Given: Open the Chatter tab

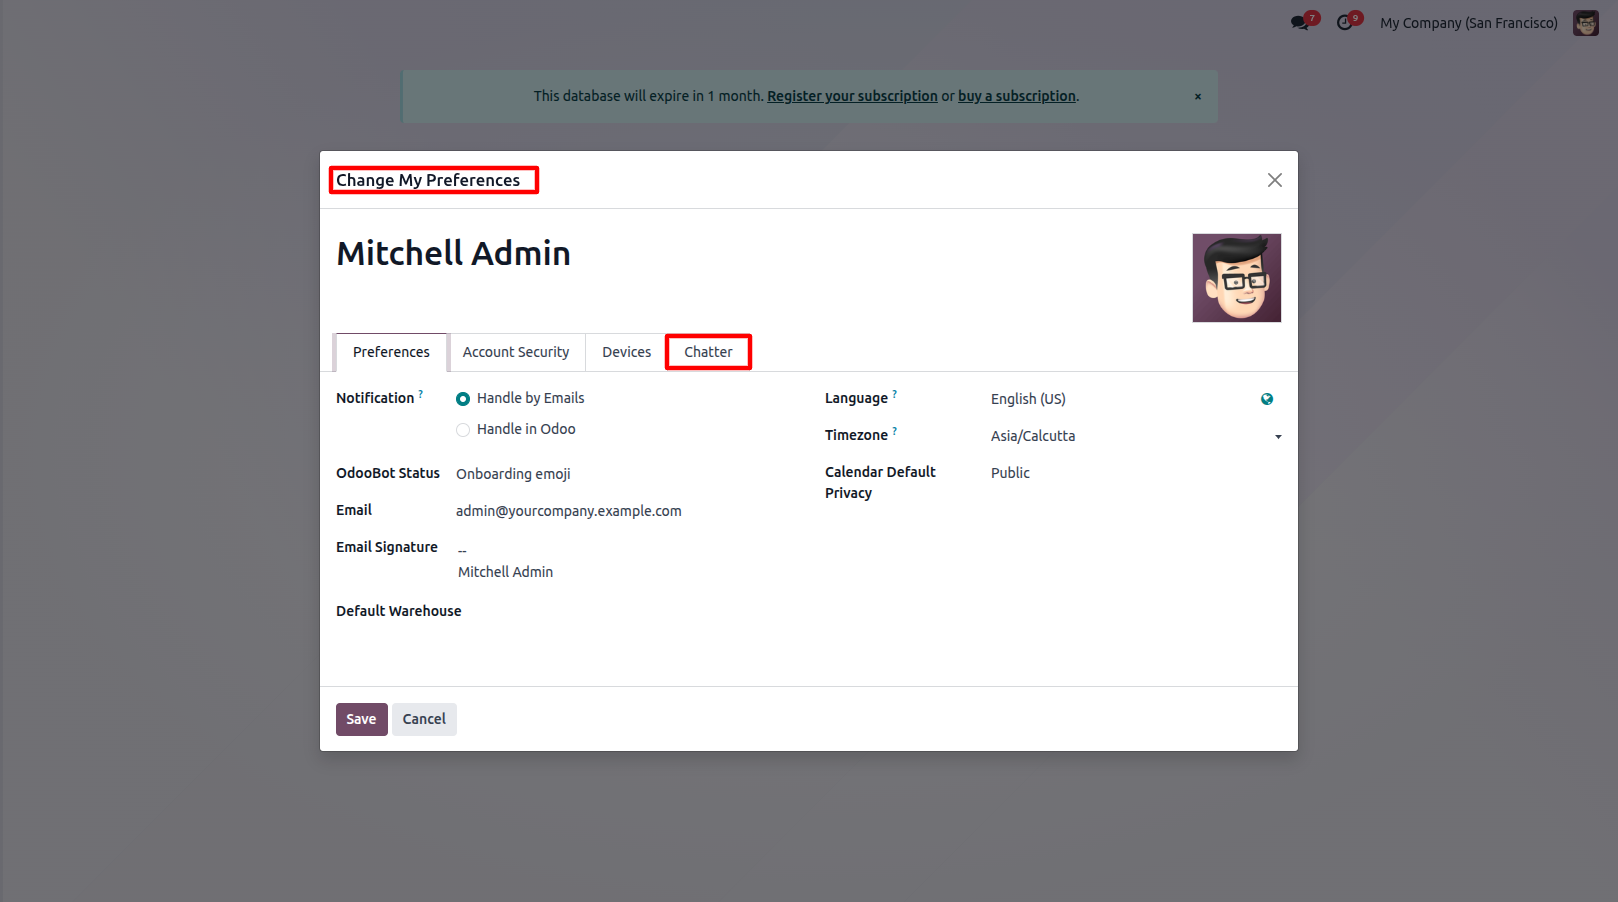Looking at the screenshot, I should (708, 352).
